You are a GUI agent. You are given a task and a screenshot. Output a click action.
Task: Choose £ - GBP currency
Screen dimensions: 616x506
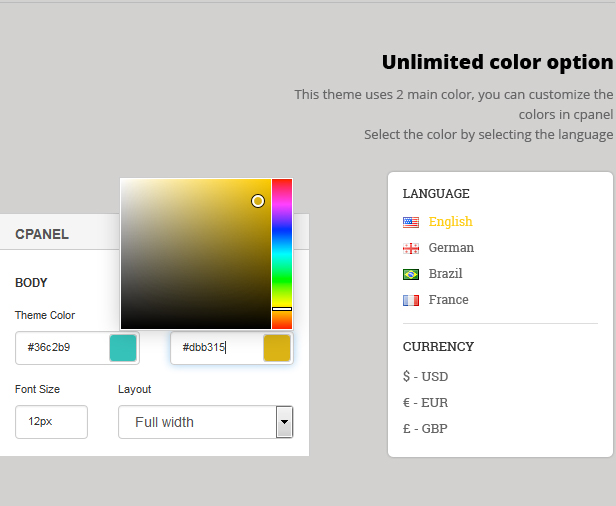[x=425, y=428]
